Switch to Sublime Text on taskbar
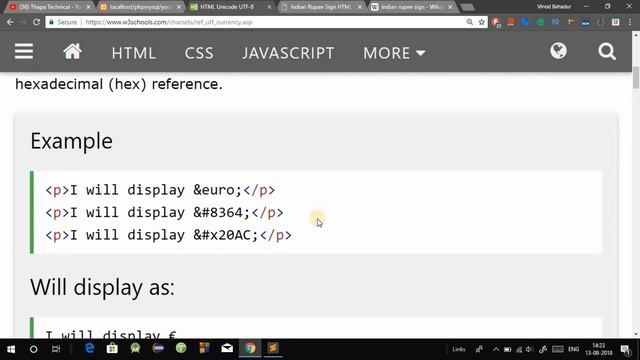 click(x=273, y=348)
